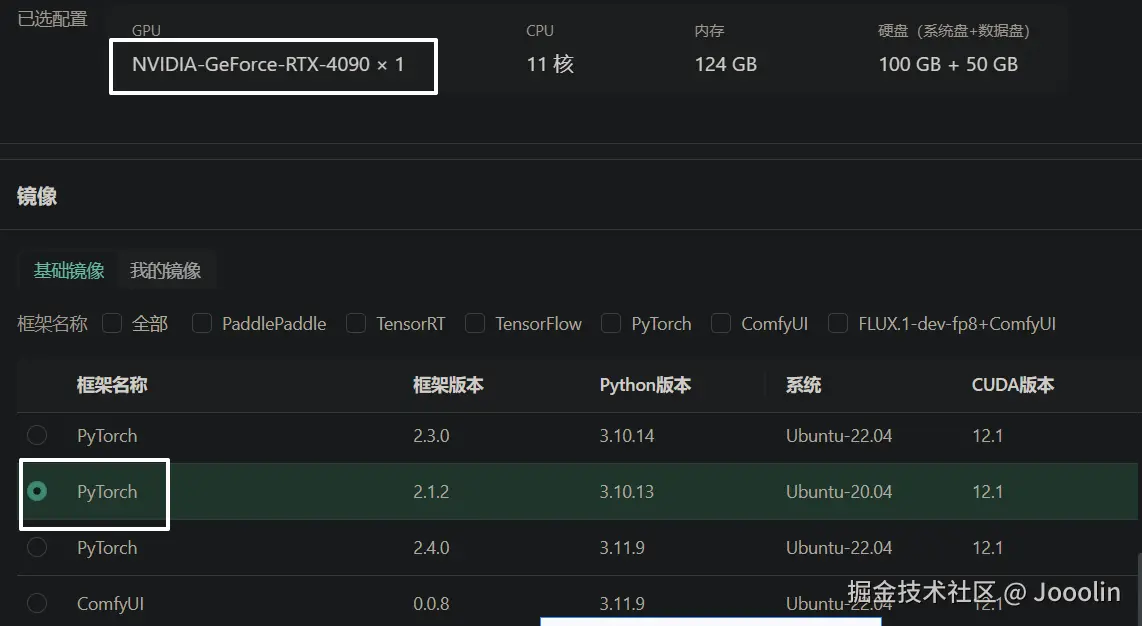This screenshot has width=1142, height=626.
Task: Open the 我的镜像 tab
Action: click(x=165, y=271)
